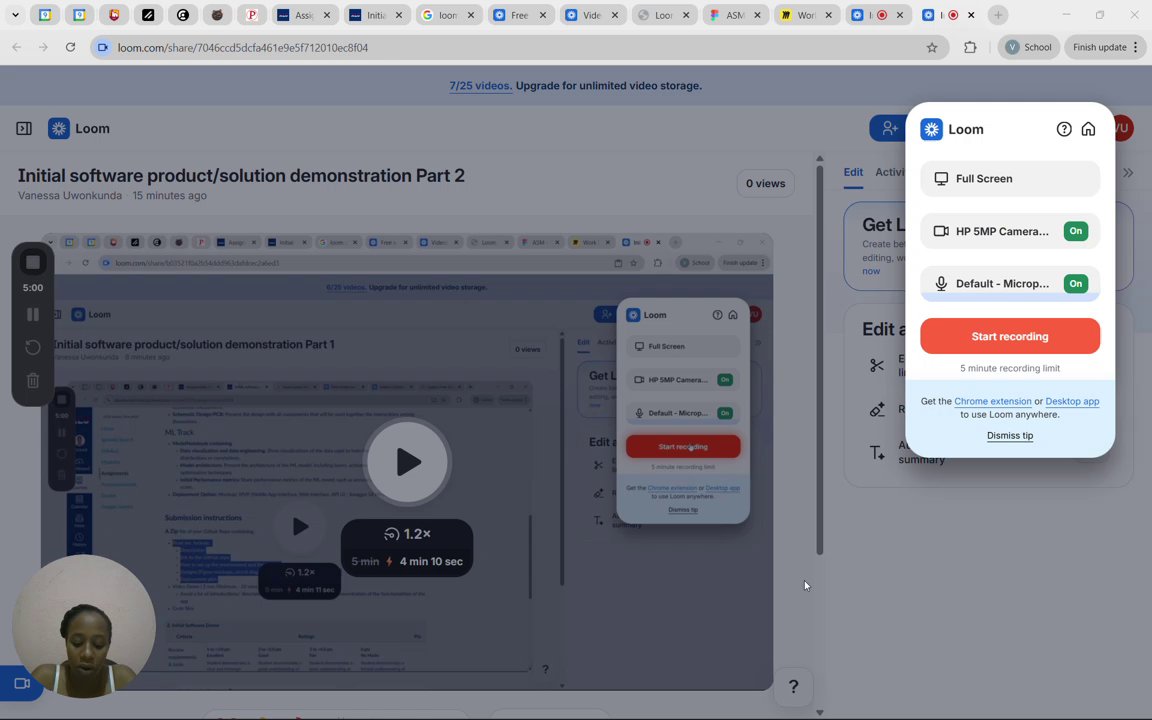Toggle the sidebar panel icon beside Loom logo
This screenshot has width=1152, height=720.
[x=24, y=129]
